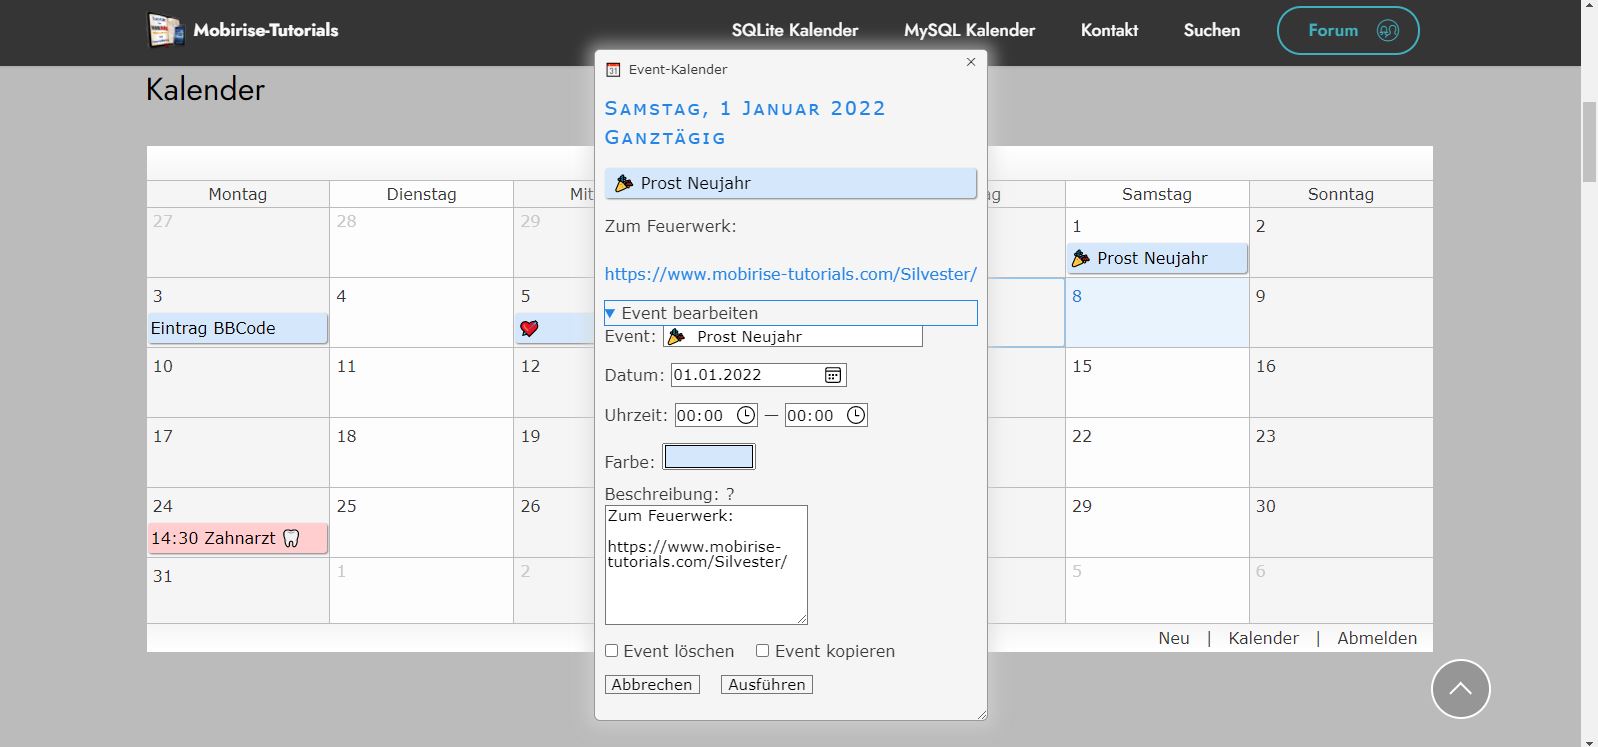
Task: Click the start time clock icon
Action: [746, 415]
